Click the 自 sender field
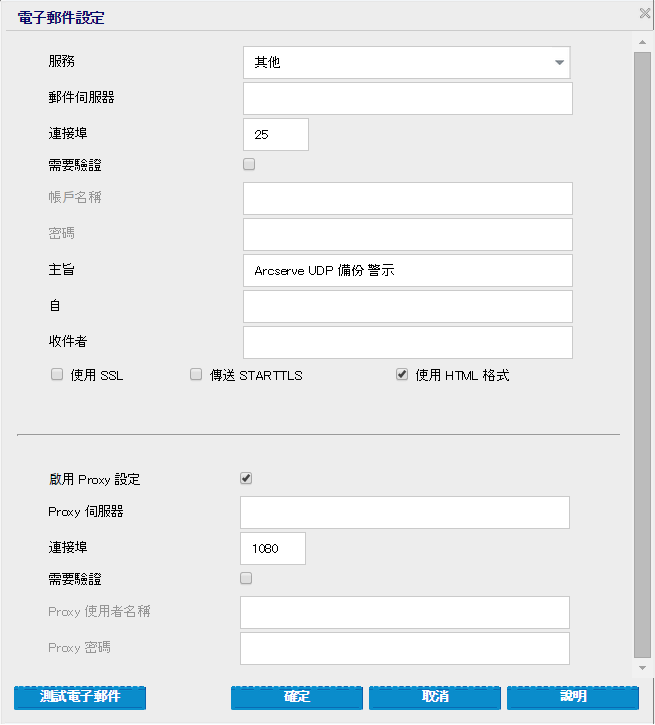Image resolution: width=655 pixels, height=725 pixels. coord(407,306)
